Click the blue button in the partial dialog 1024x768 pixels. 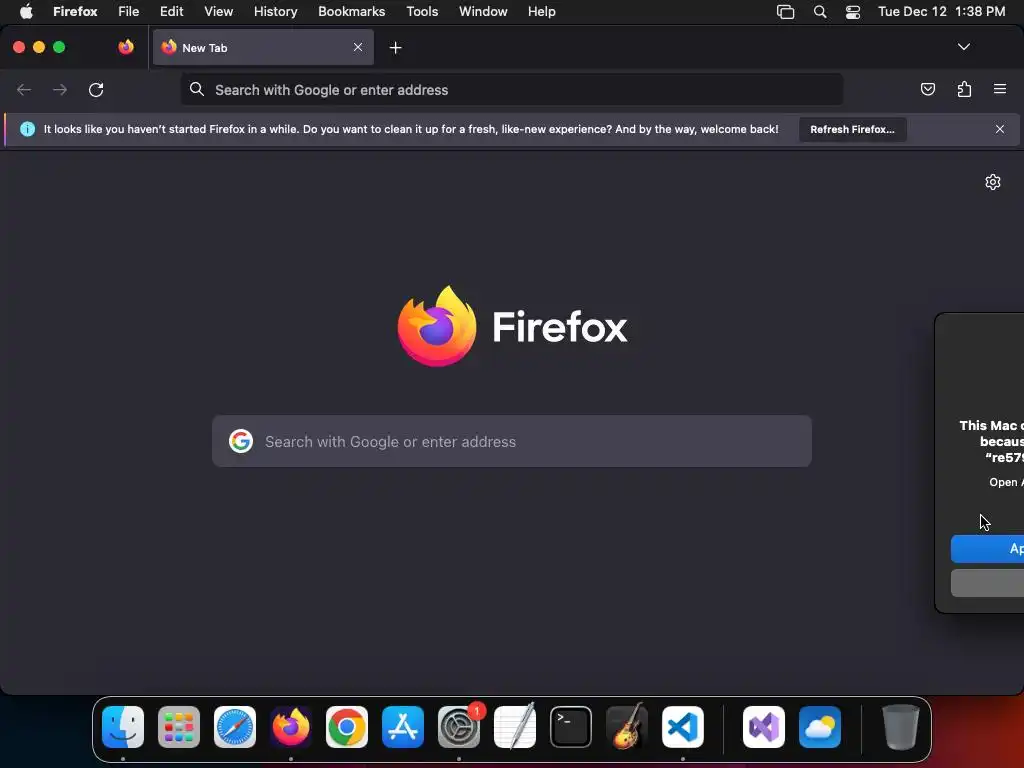[x=987, y=549]
